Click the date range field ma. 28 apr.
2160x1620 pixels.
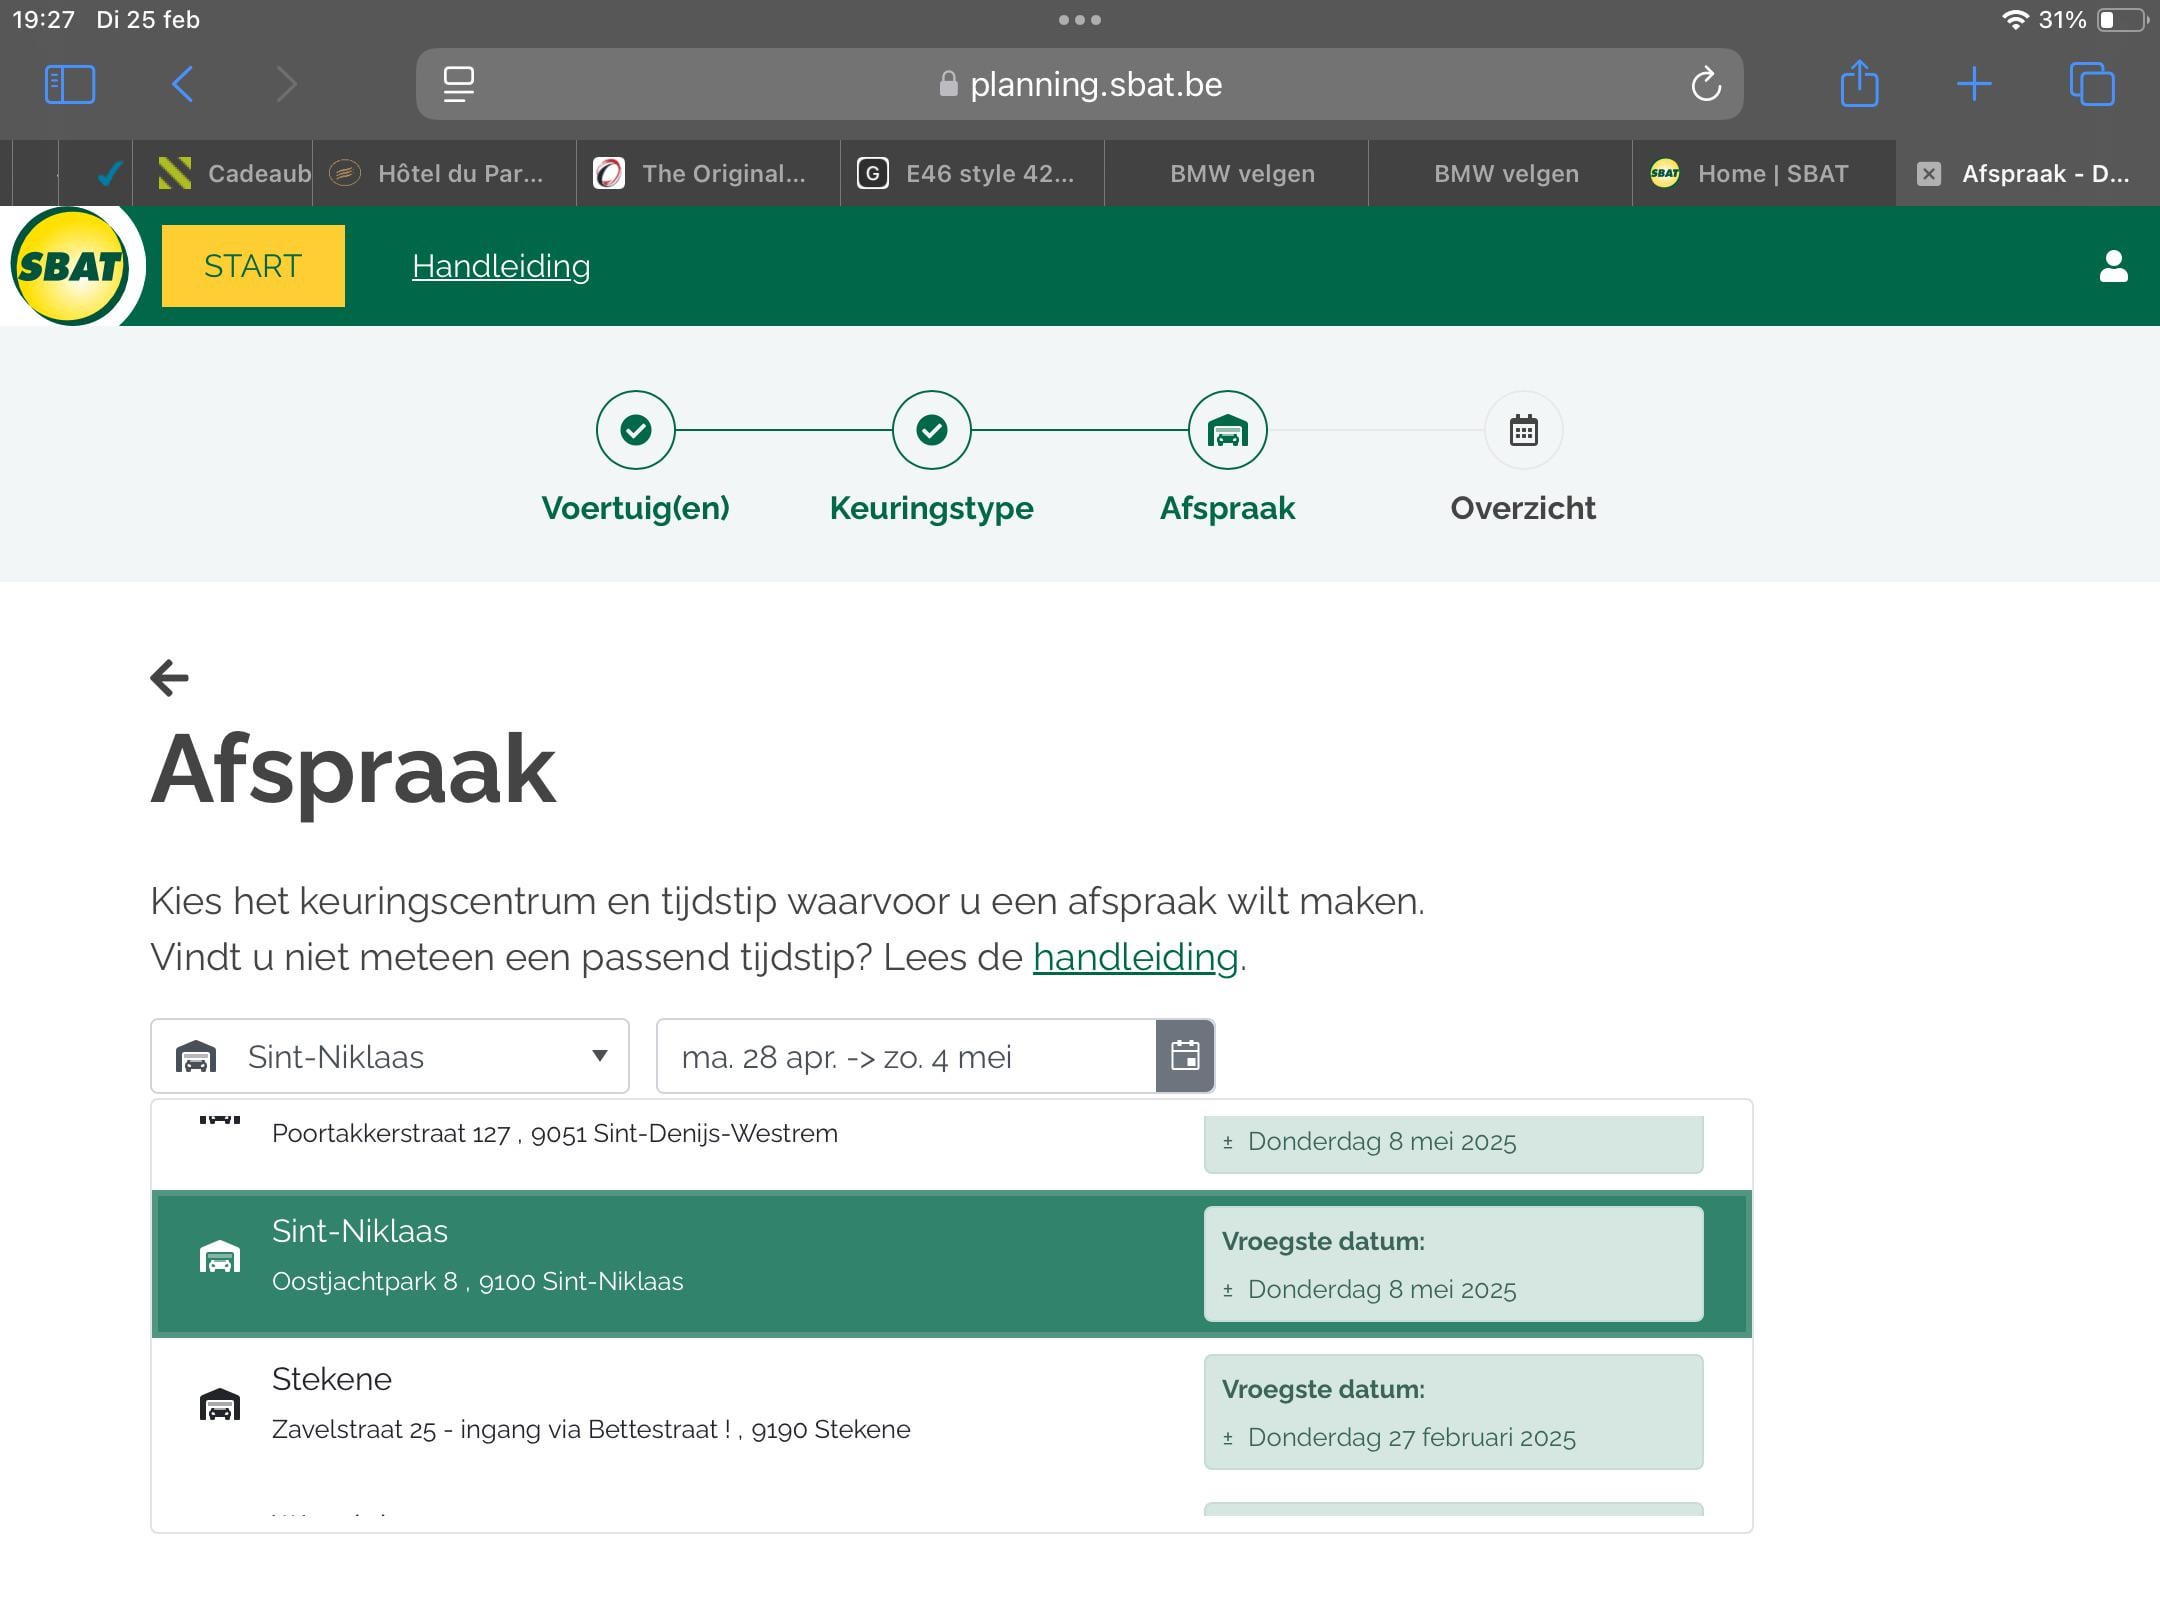906,1056
